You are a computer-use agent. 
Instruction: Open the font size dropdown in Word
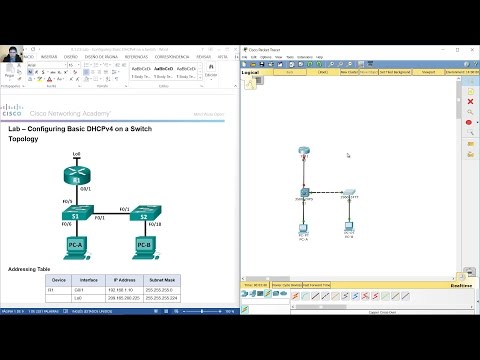[78, 65]
